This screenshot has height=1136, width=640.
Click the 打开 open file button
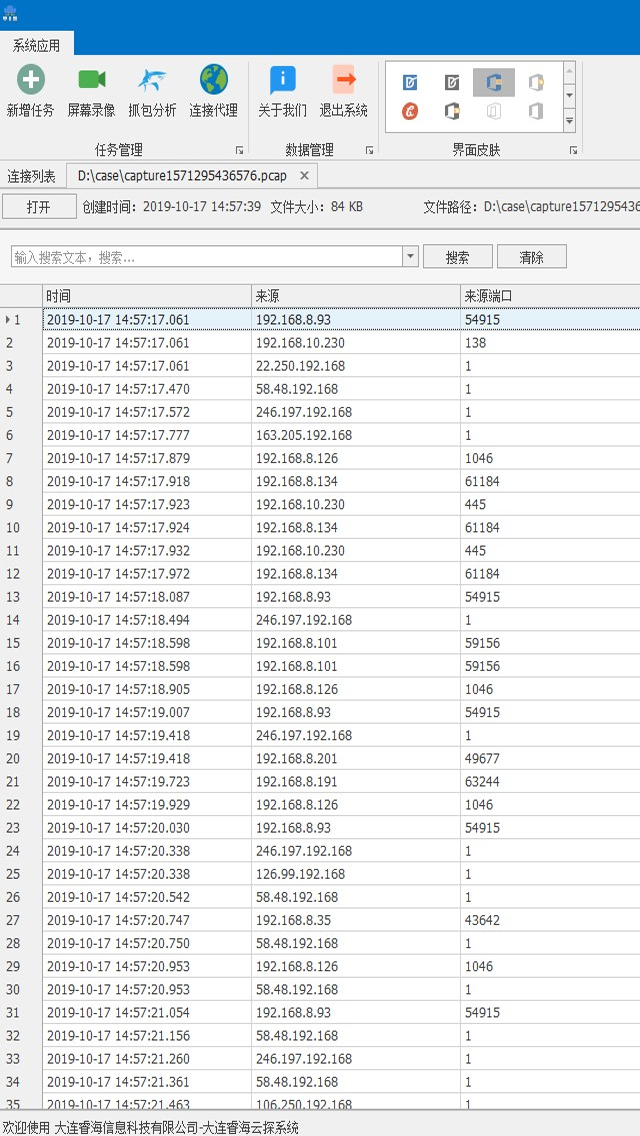pos(39,207)
